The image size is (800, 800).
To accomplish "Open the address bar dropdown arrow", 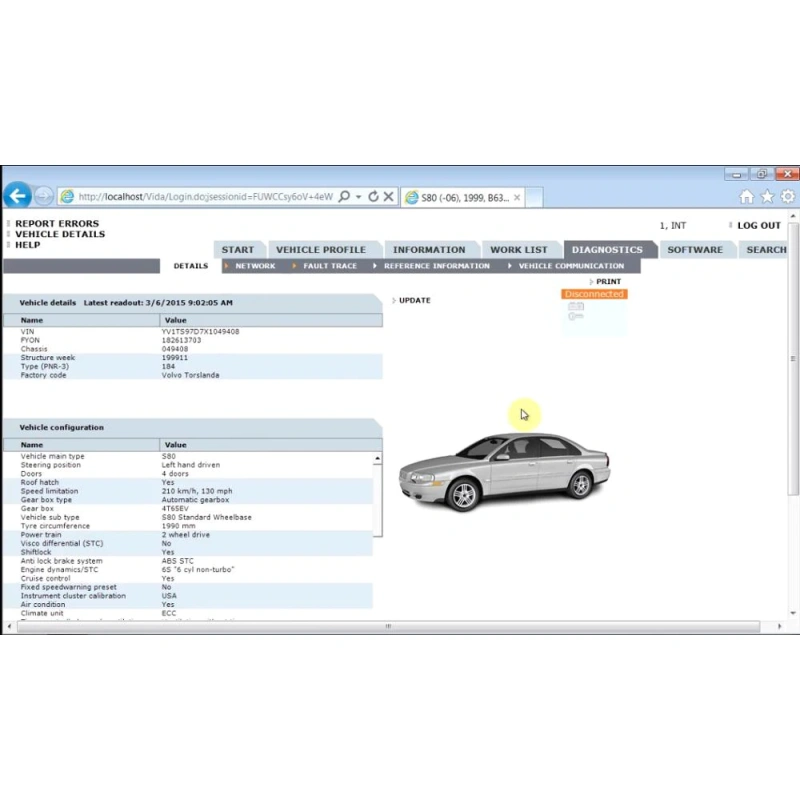I will 358,196.
